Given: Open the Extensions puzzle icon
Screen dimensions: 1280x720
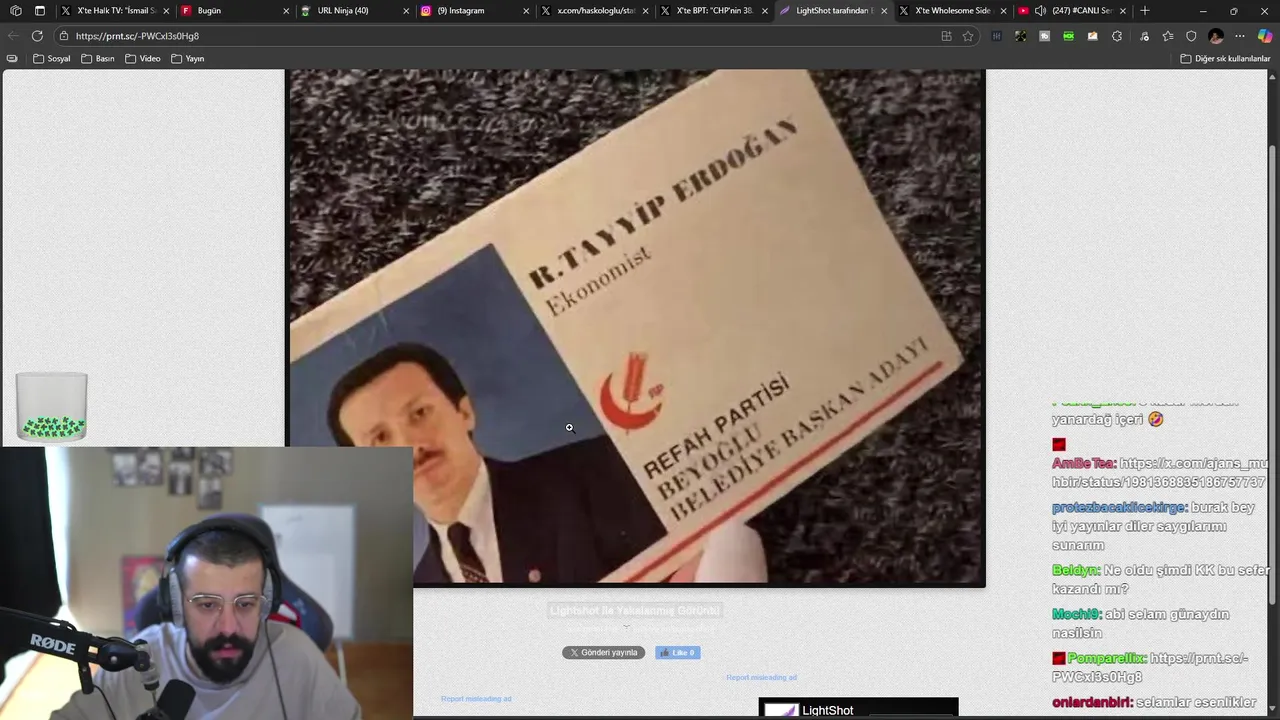Looking at the screenshot, I should pyautogui.click(x=1117, y=36).
